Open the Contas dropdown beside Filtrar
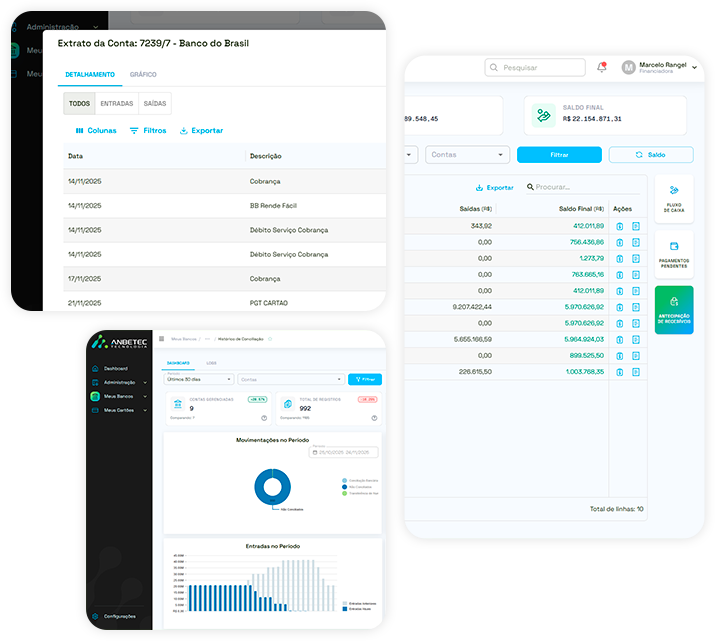 [467, 155]
